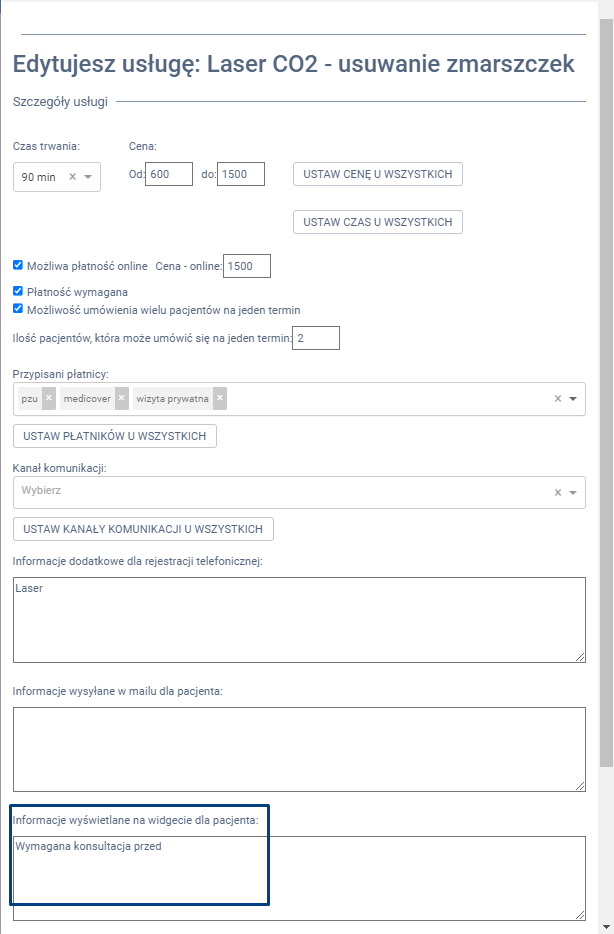The image size is (614, 934).
Task: Remove the pzu payer tag
Action: click(49, 398)
